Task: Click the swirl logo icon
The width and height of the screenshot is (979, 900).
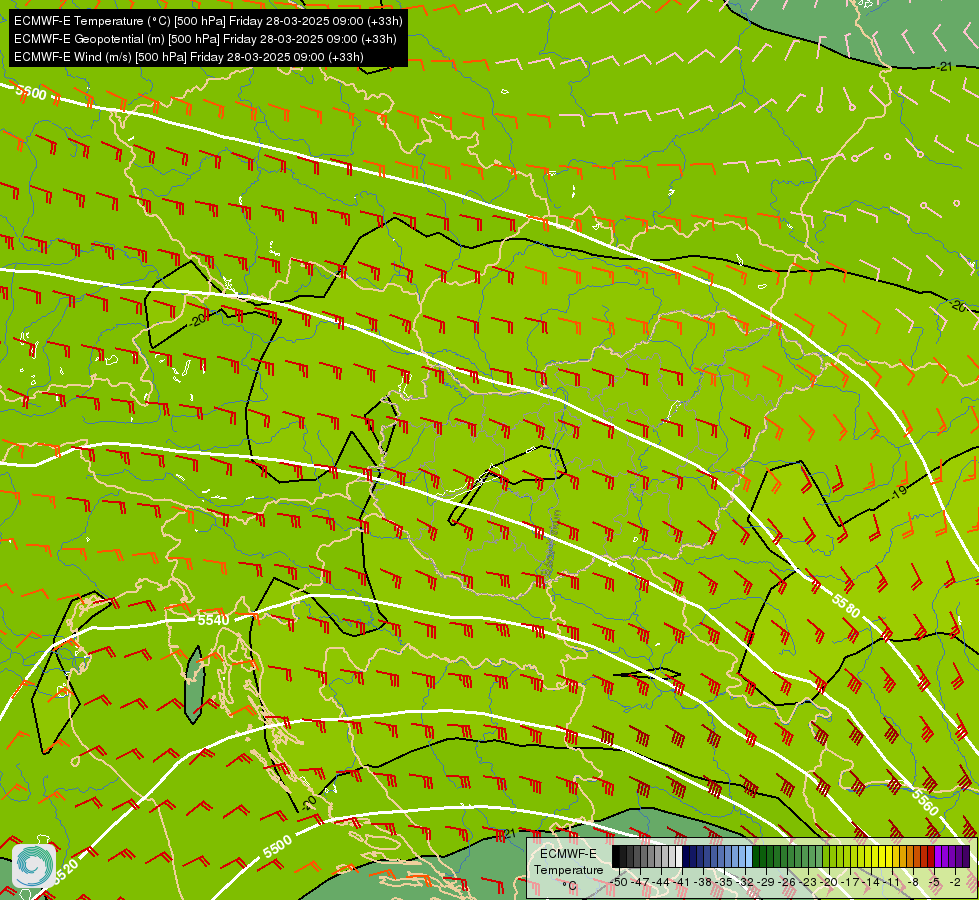Action: tap(34, 866)
